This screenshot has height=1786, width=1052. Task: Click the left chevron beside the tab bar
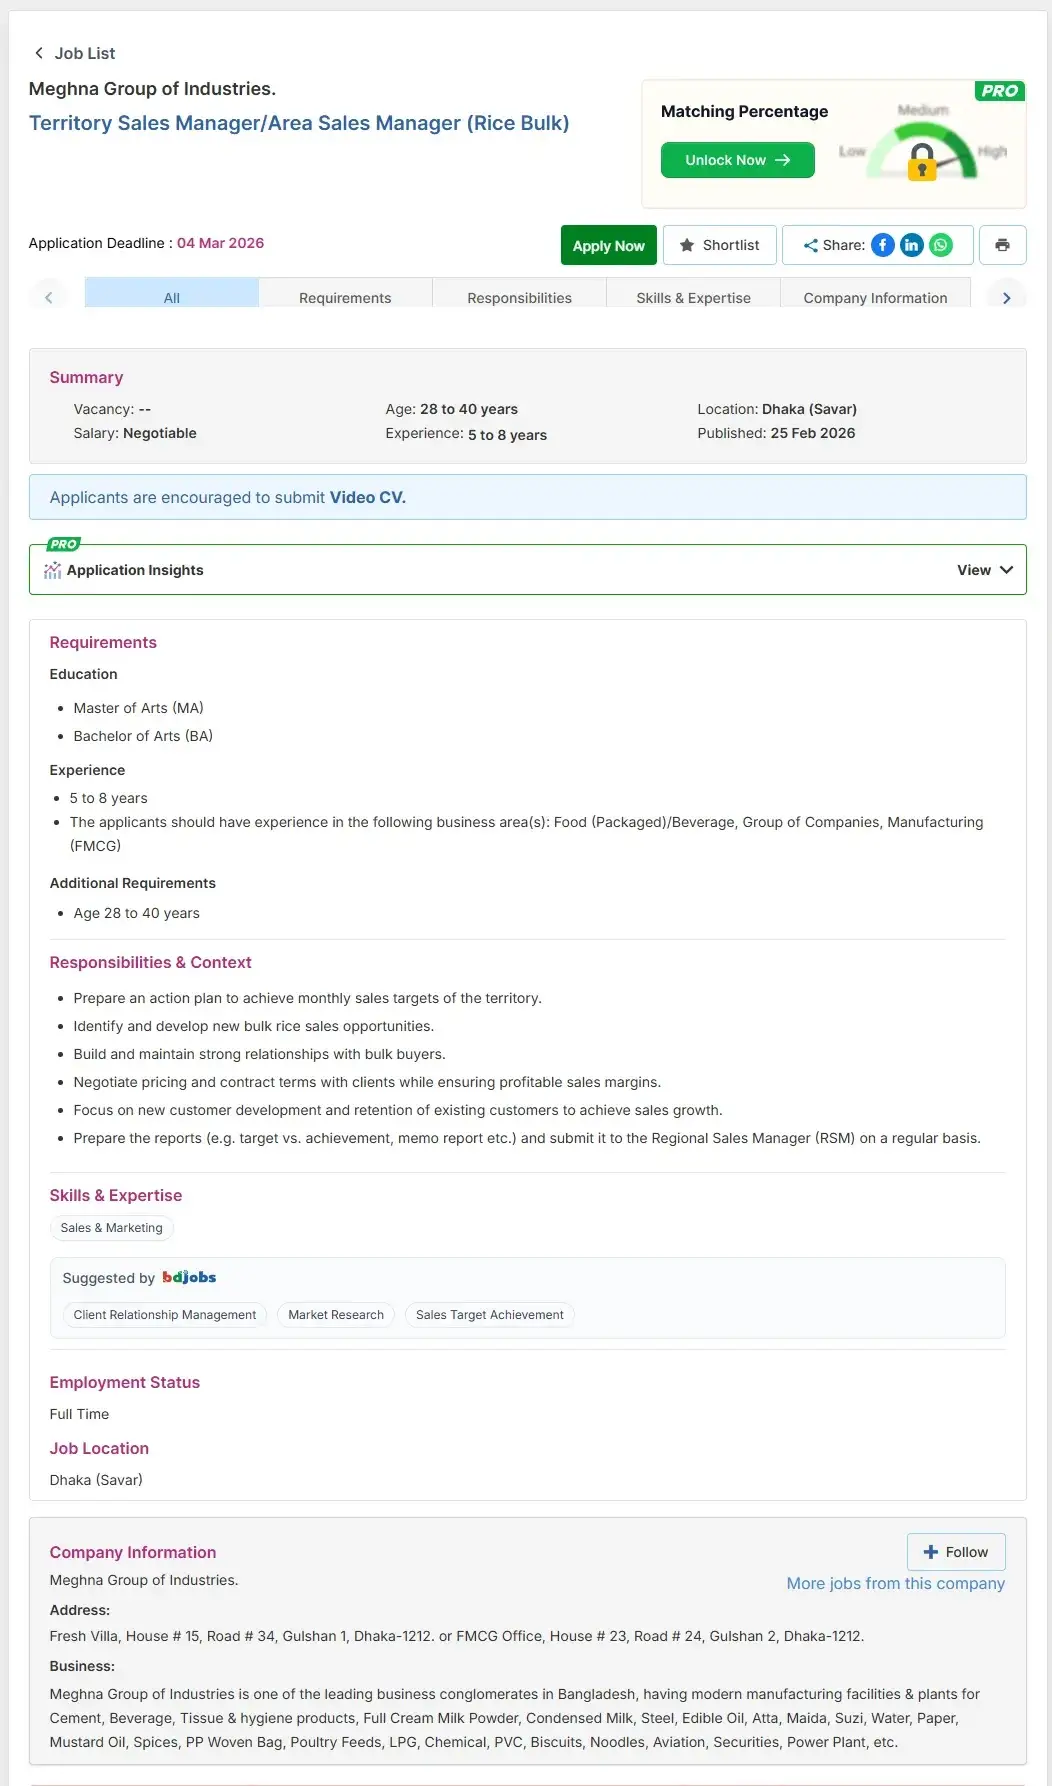pyautogui.click(x=49, y=296)
